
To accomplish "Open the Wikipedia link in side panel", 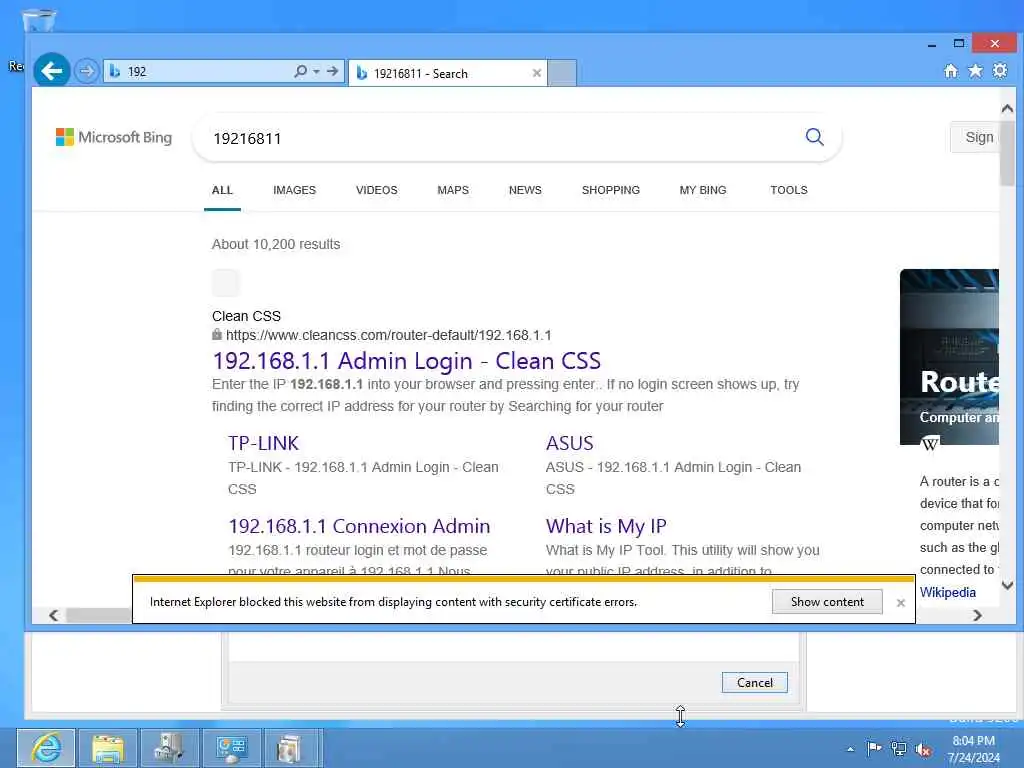I will (x=948, y=592).
